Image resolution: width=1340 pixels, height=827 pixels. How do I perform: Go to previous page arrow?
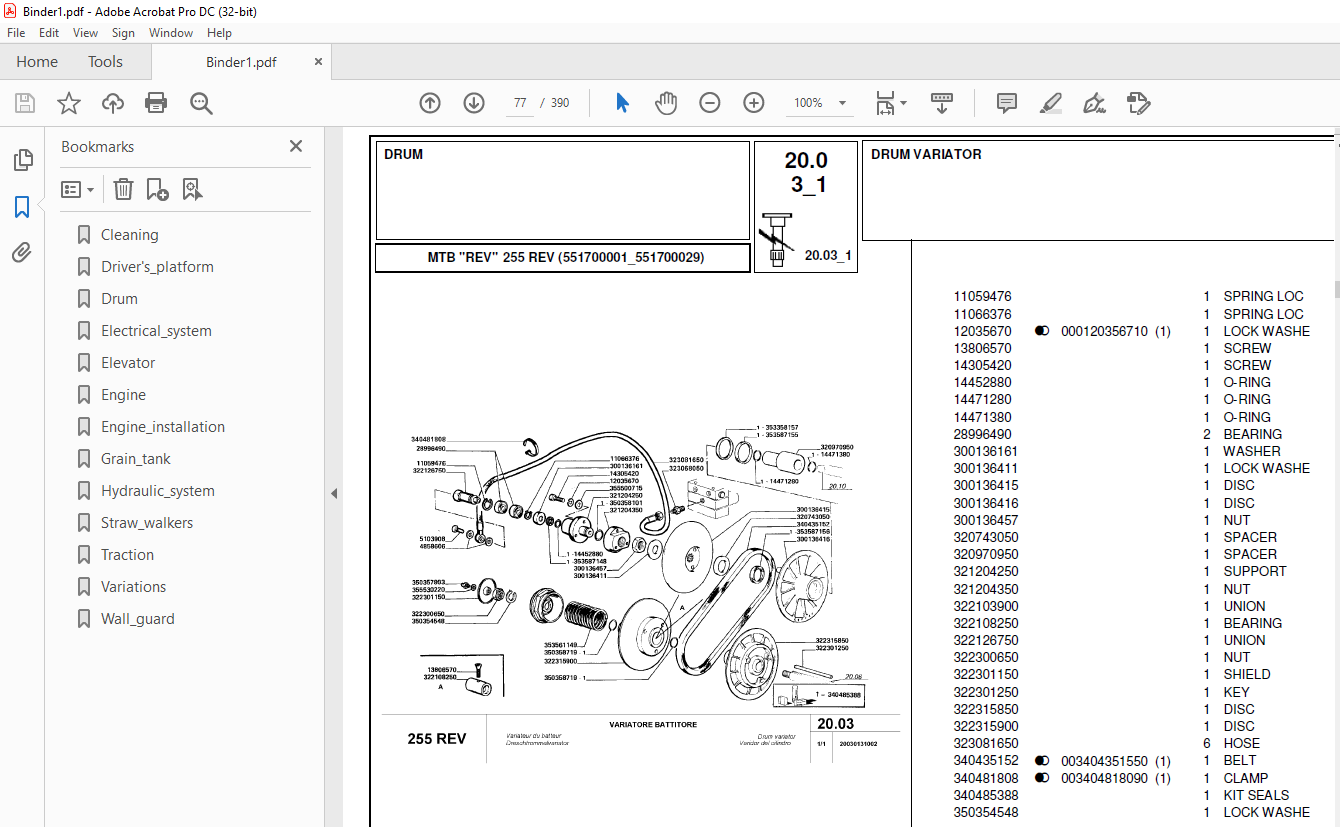430,103
